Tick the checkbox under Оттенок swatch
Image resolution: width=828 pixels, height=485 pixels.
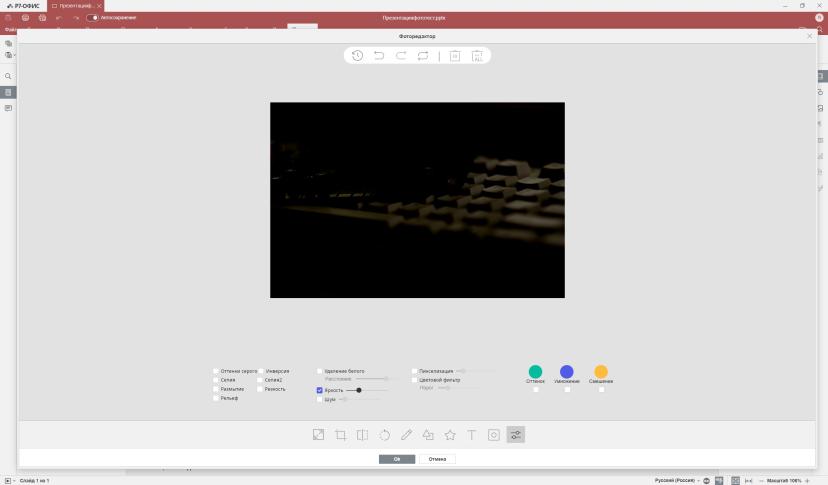(x=536, y=390)
